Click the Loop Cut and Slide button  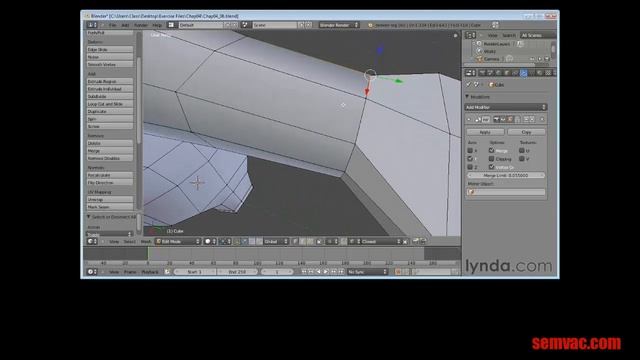110,104
